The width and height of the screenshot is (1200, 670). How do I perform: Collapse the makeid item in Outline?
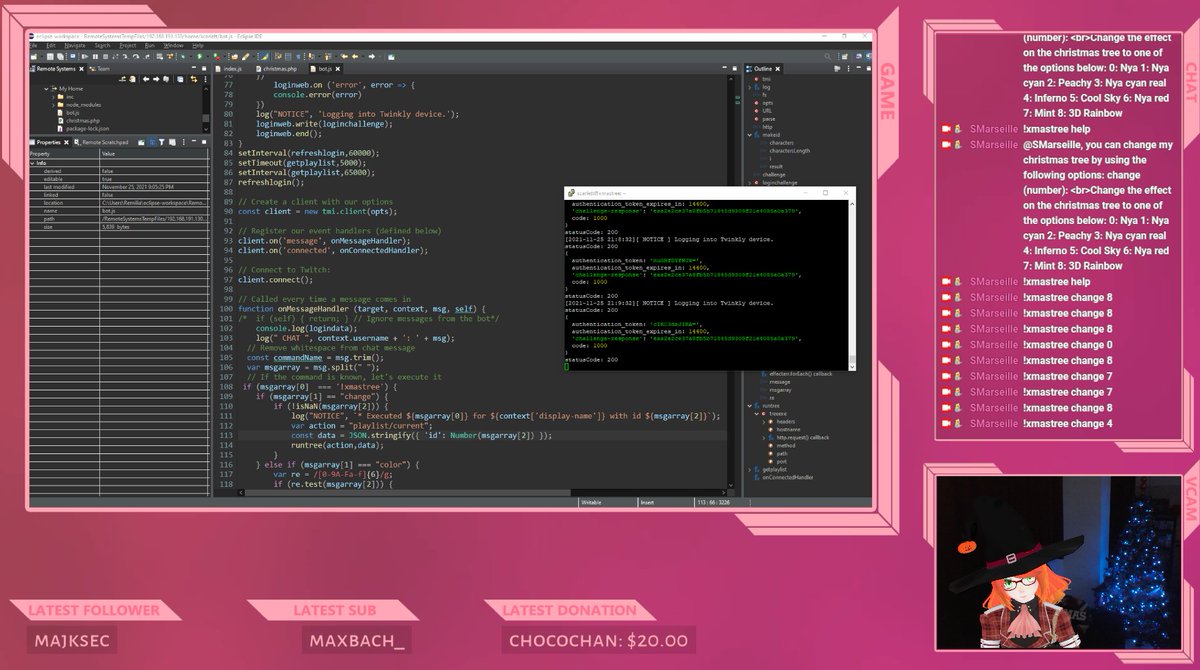coord(750,135)
